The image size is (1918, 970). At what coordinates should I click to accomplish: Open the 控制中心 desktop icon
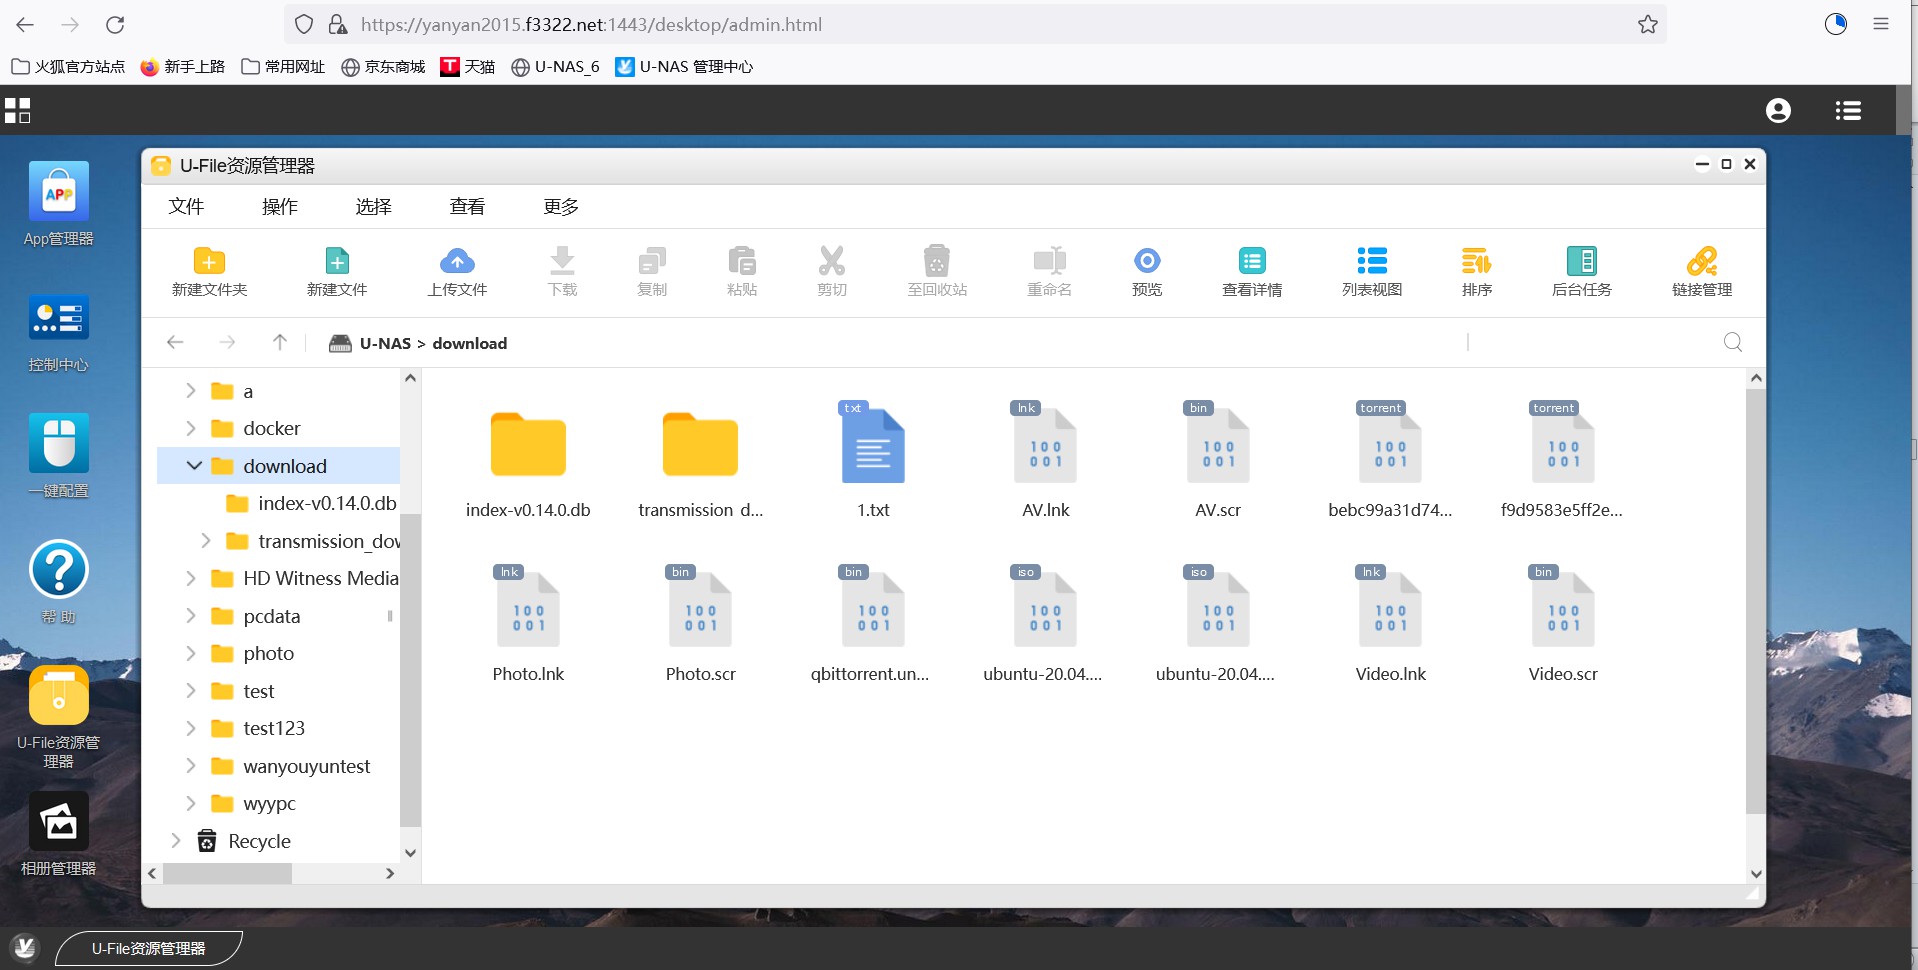(x=59, y=318)
